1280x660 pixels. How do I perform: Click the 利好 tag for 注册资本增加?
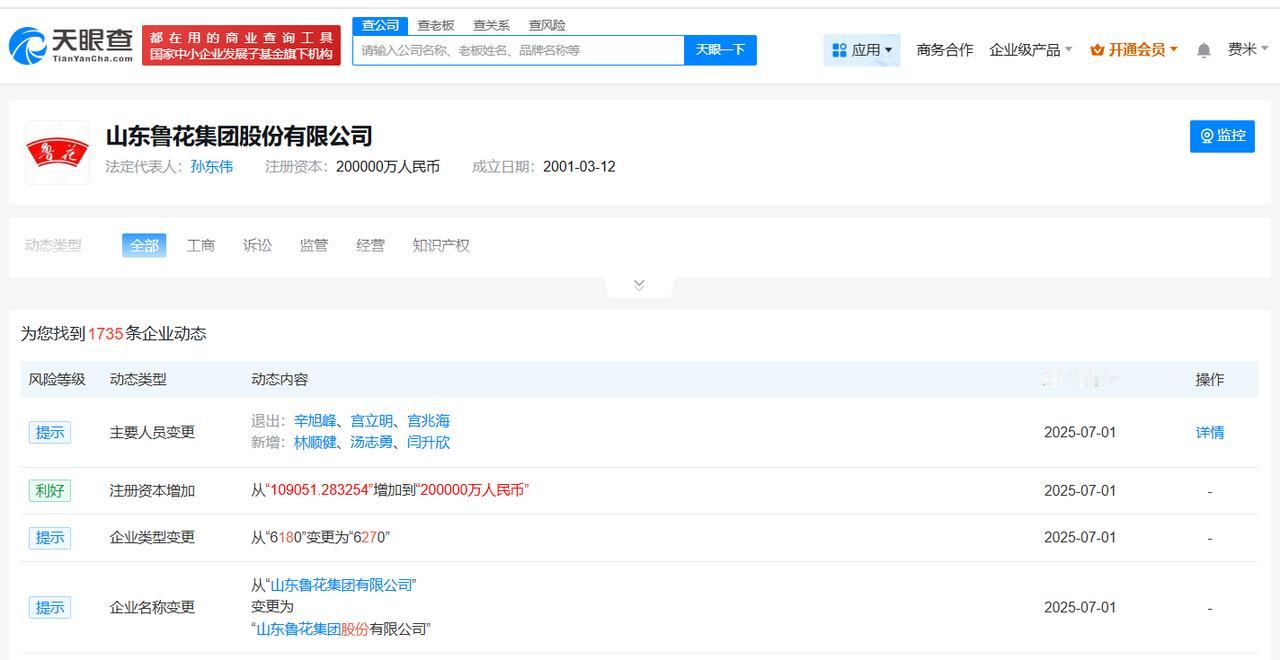50,491
